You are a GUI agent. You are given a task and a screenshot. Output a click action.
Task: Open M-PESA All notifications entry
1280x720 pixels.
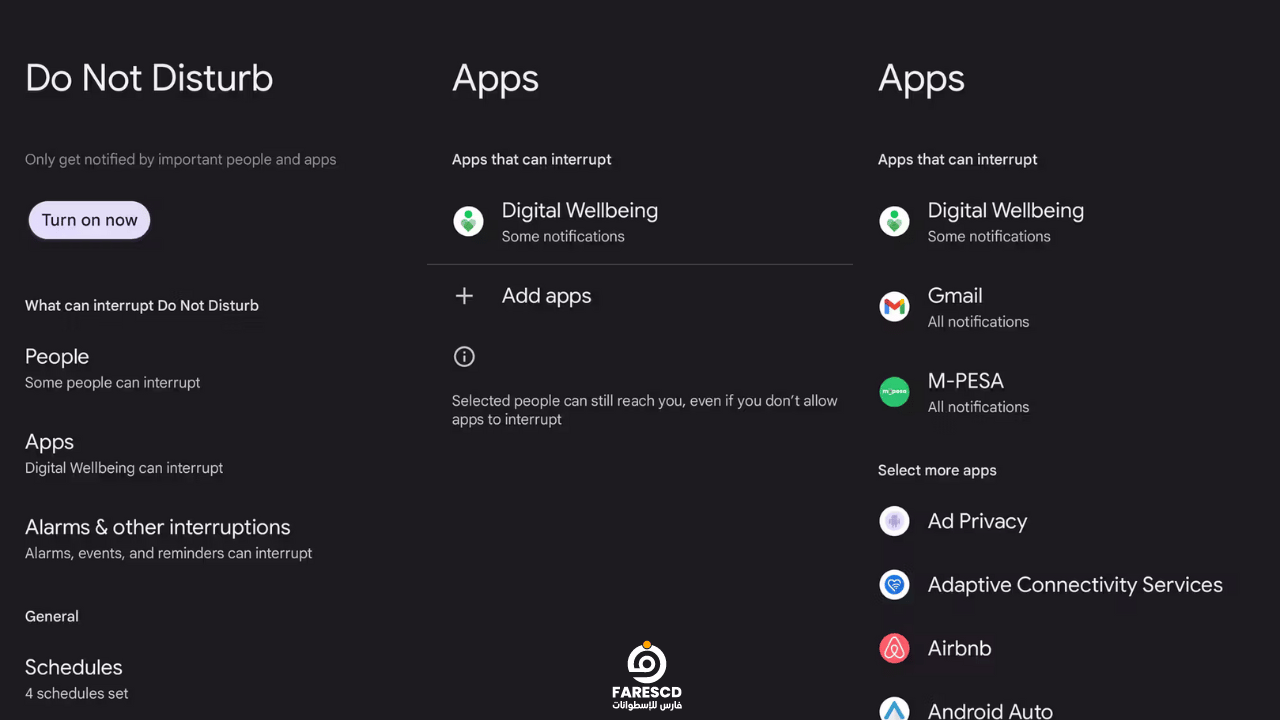pos(1066,392)
